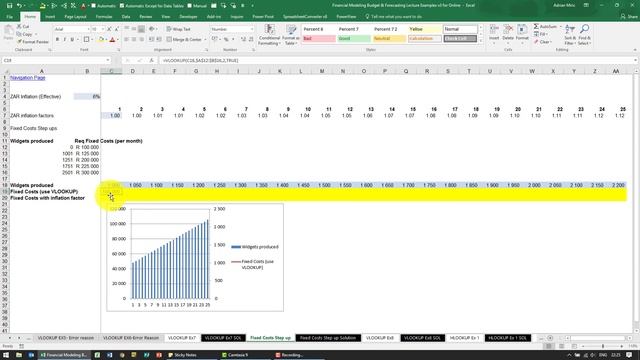Screen dimensions: 640x360
Task: Open Find & Select menu
Action: click(584, 35)
